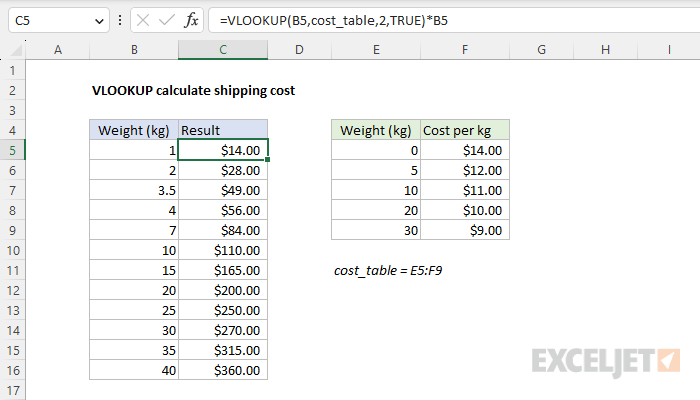The width and height of the screenshot is (700, 400).
Task: Click the Select All corner triangle
Action: click(17, 50)
